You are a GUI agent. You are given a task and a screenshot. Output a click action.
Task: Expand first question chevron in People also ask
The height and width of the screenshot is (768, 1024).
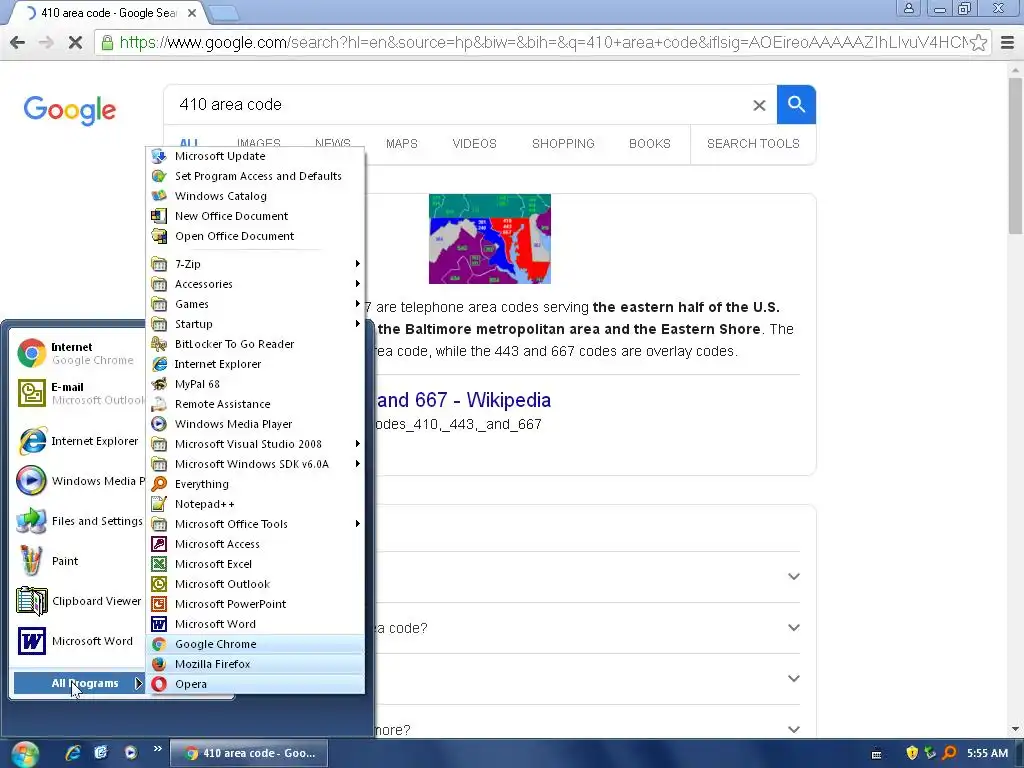(x=793, y=577)
